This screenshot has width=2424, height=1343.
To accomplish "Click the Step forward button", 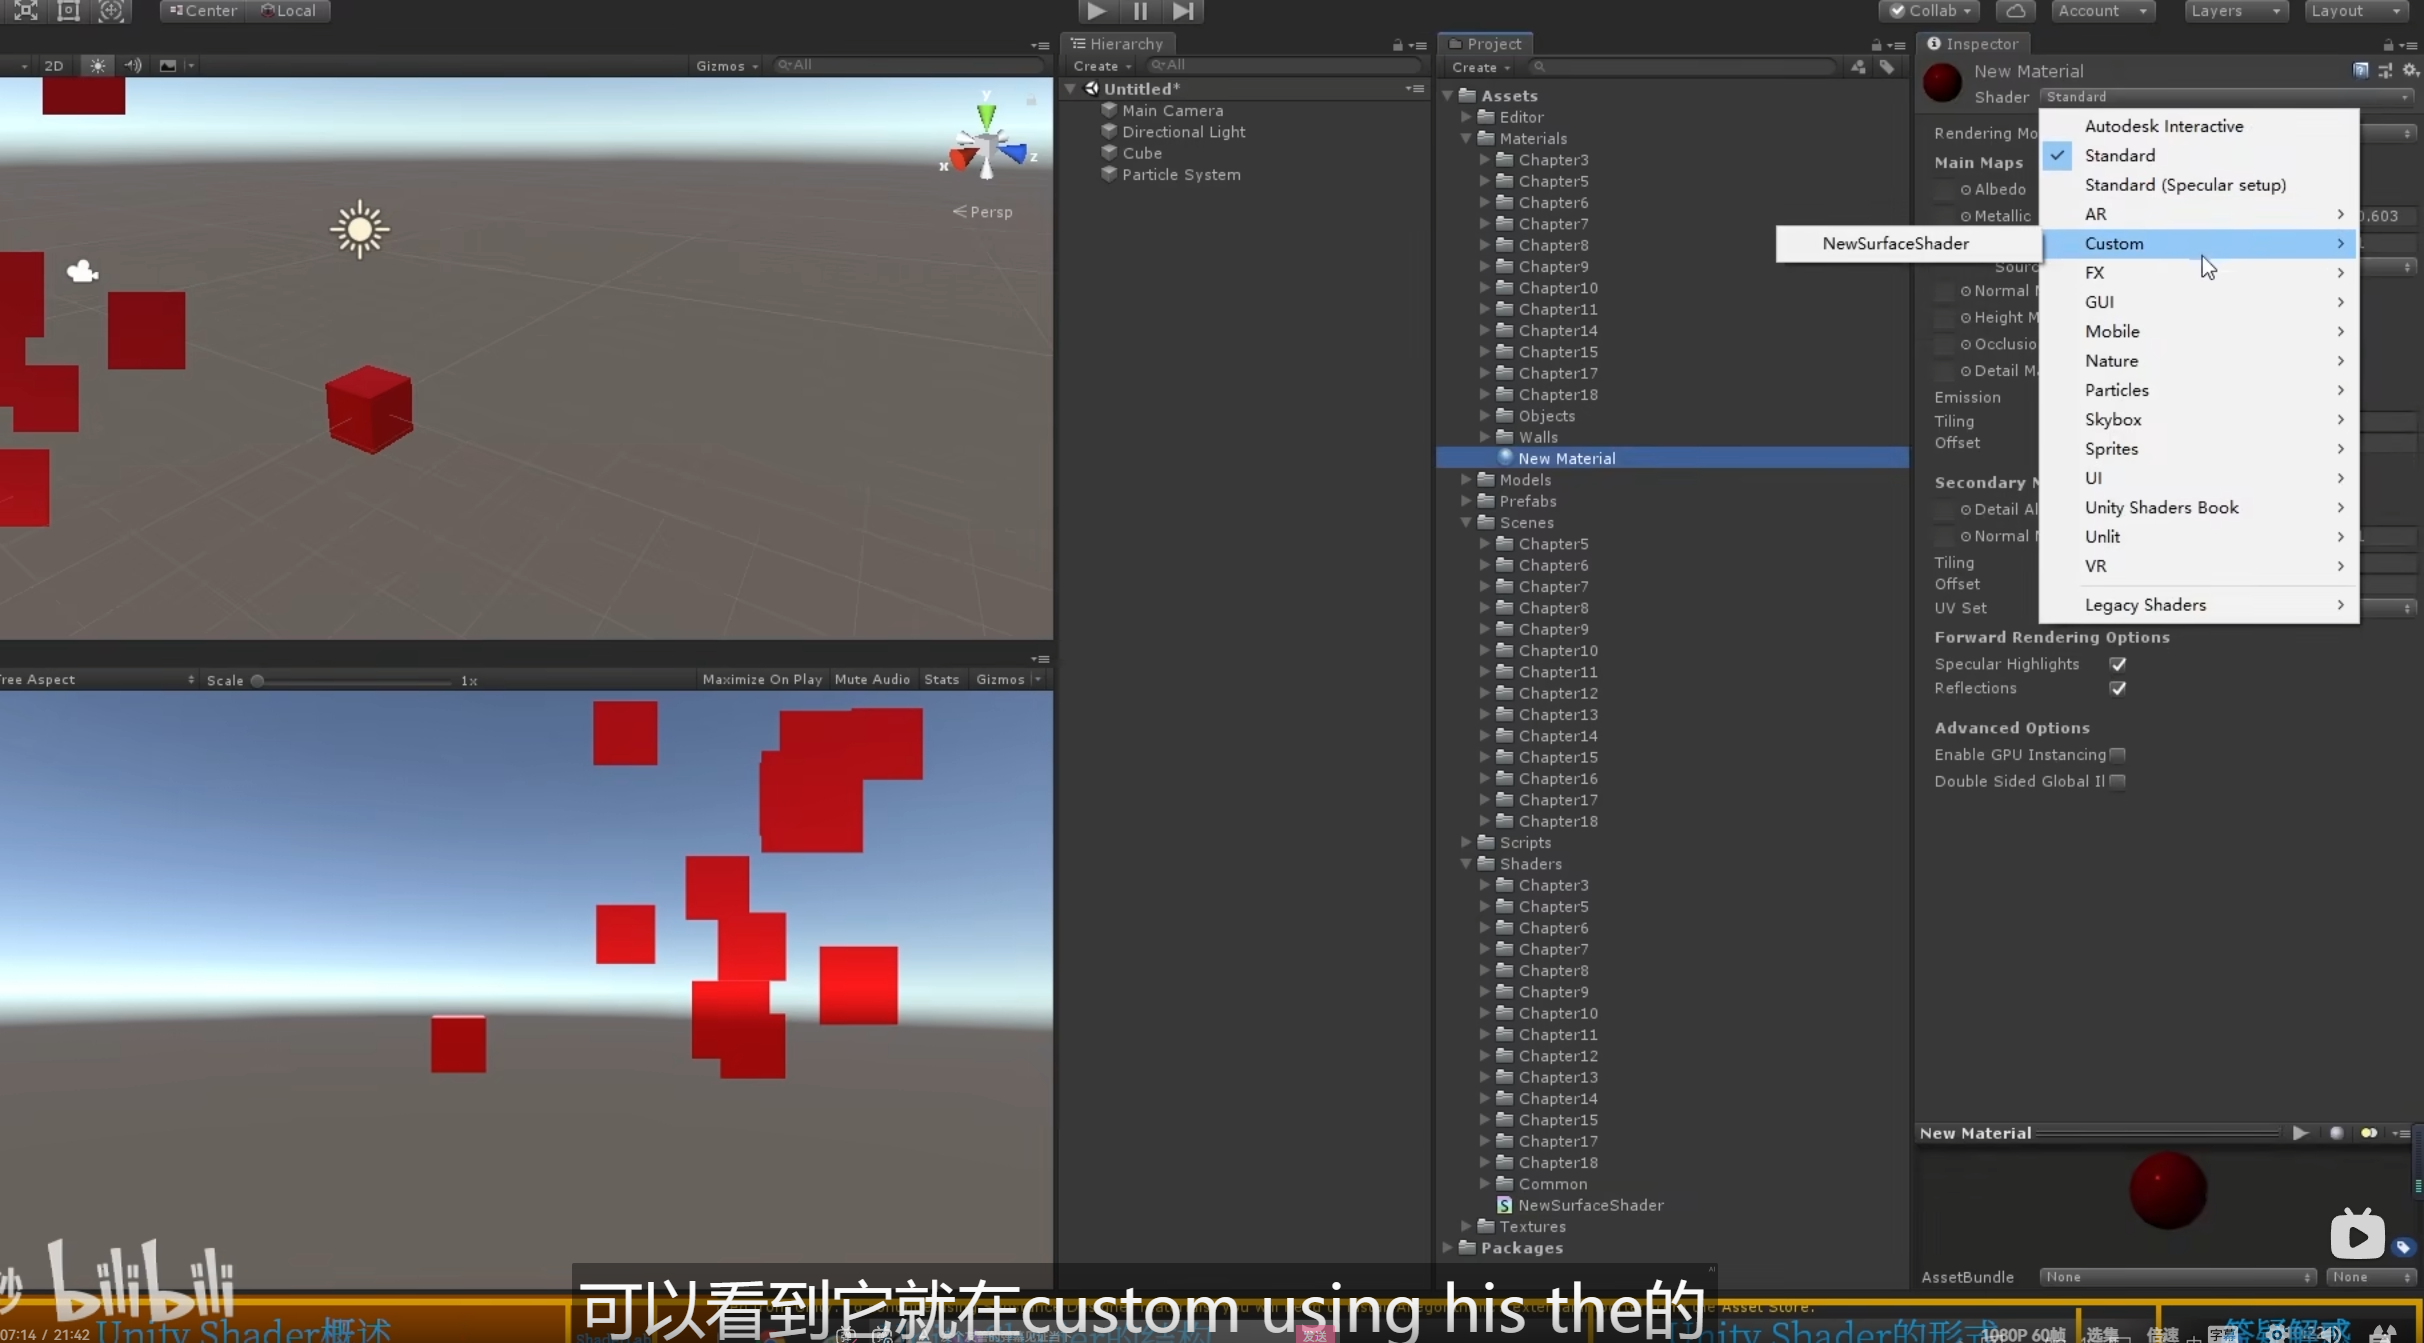I will pyautogui.click(x=1183, y=11).
